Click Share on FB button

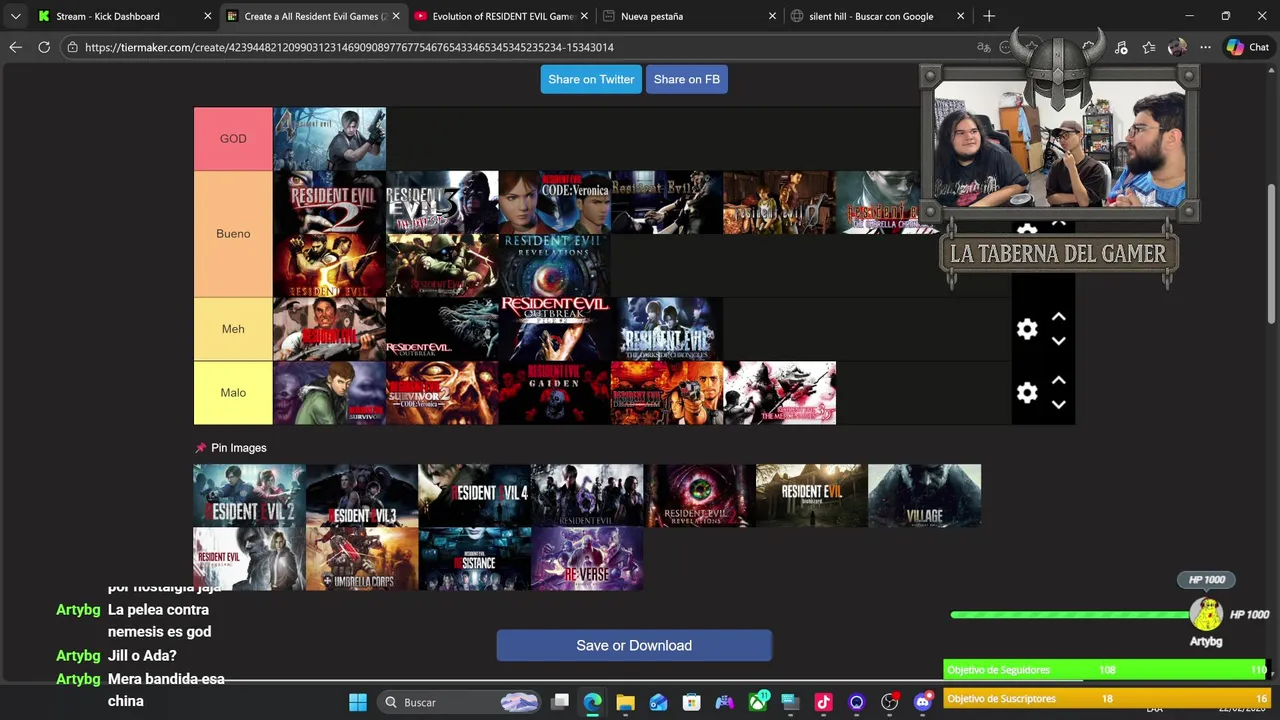point(686,79)
